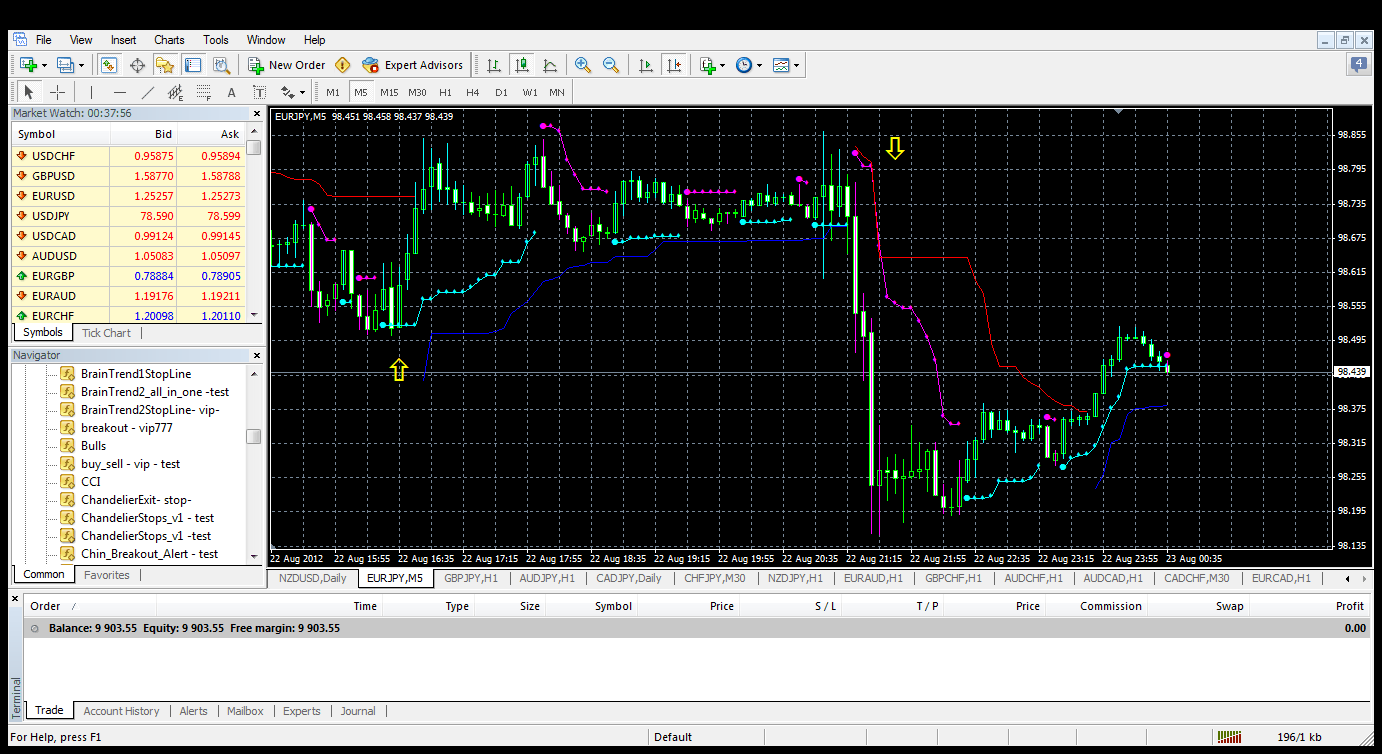Select the CCI indicator in Navigator
The image size is (1382, 754).
click(90, 482)
